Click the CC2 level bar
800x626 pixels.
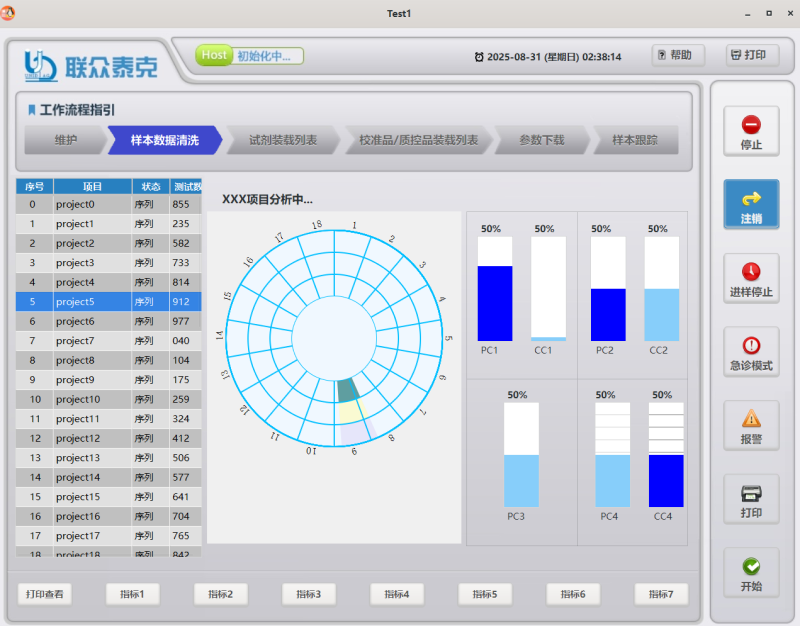tap(662, 289)
